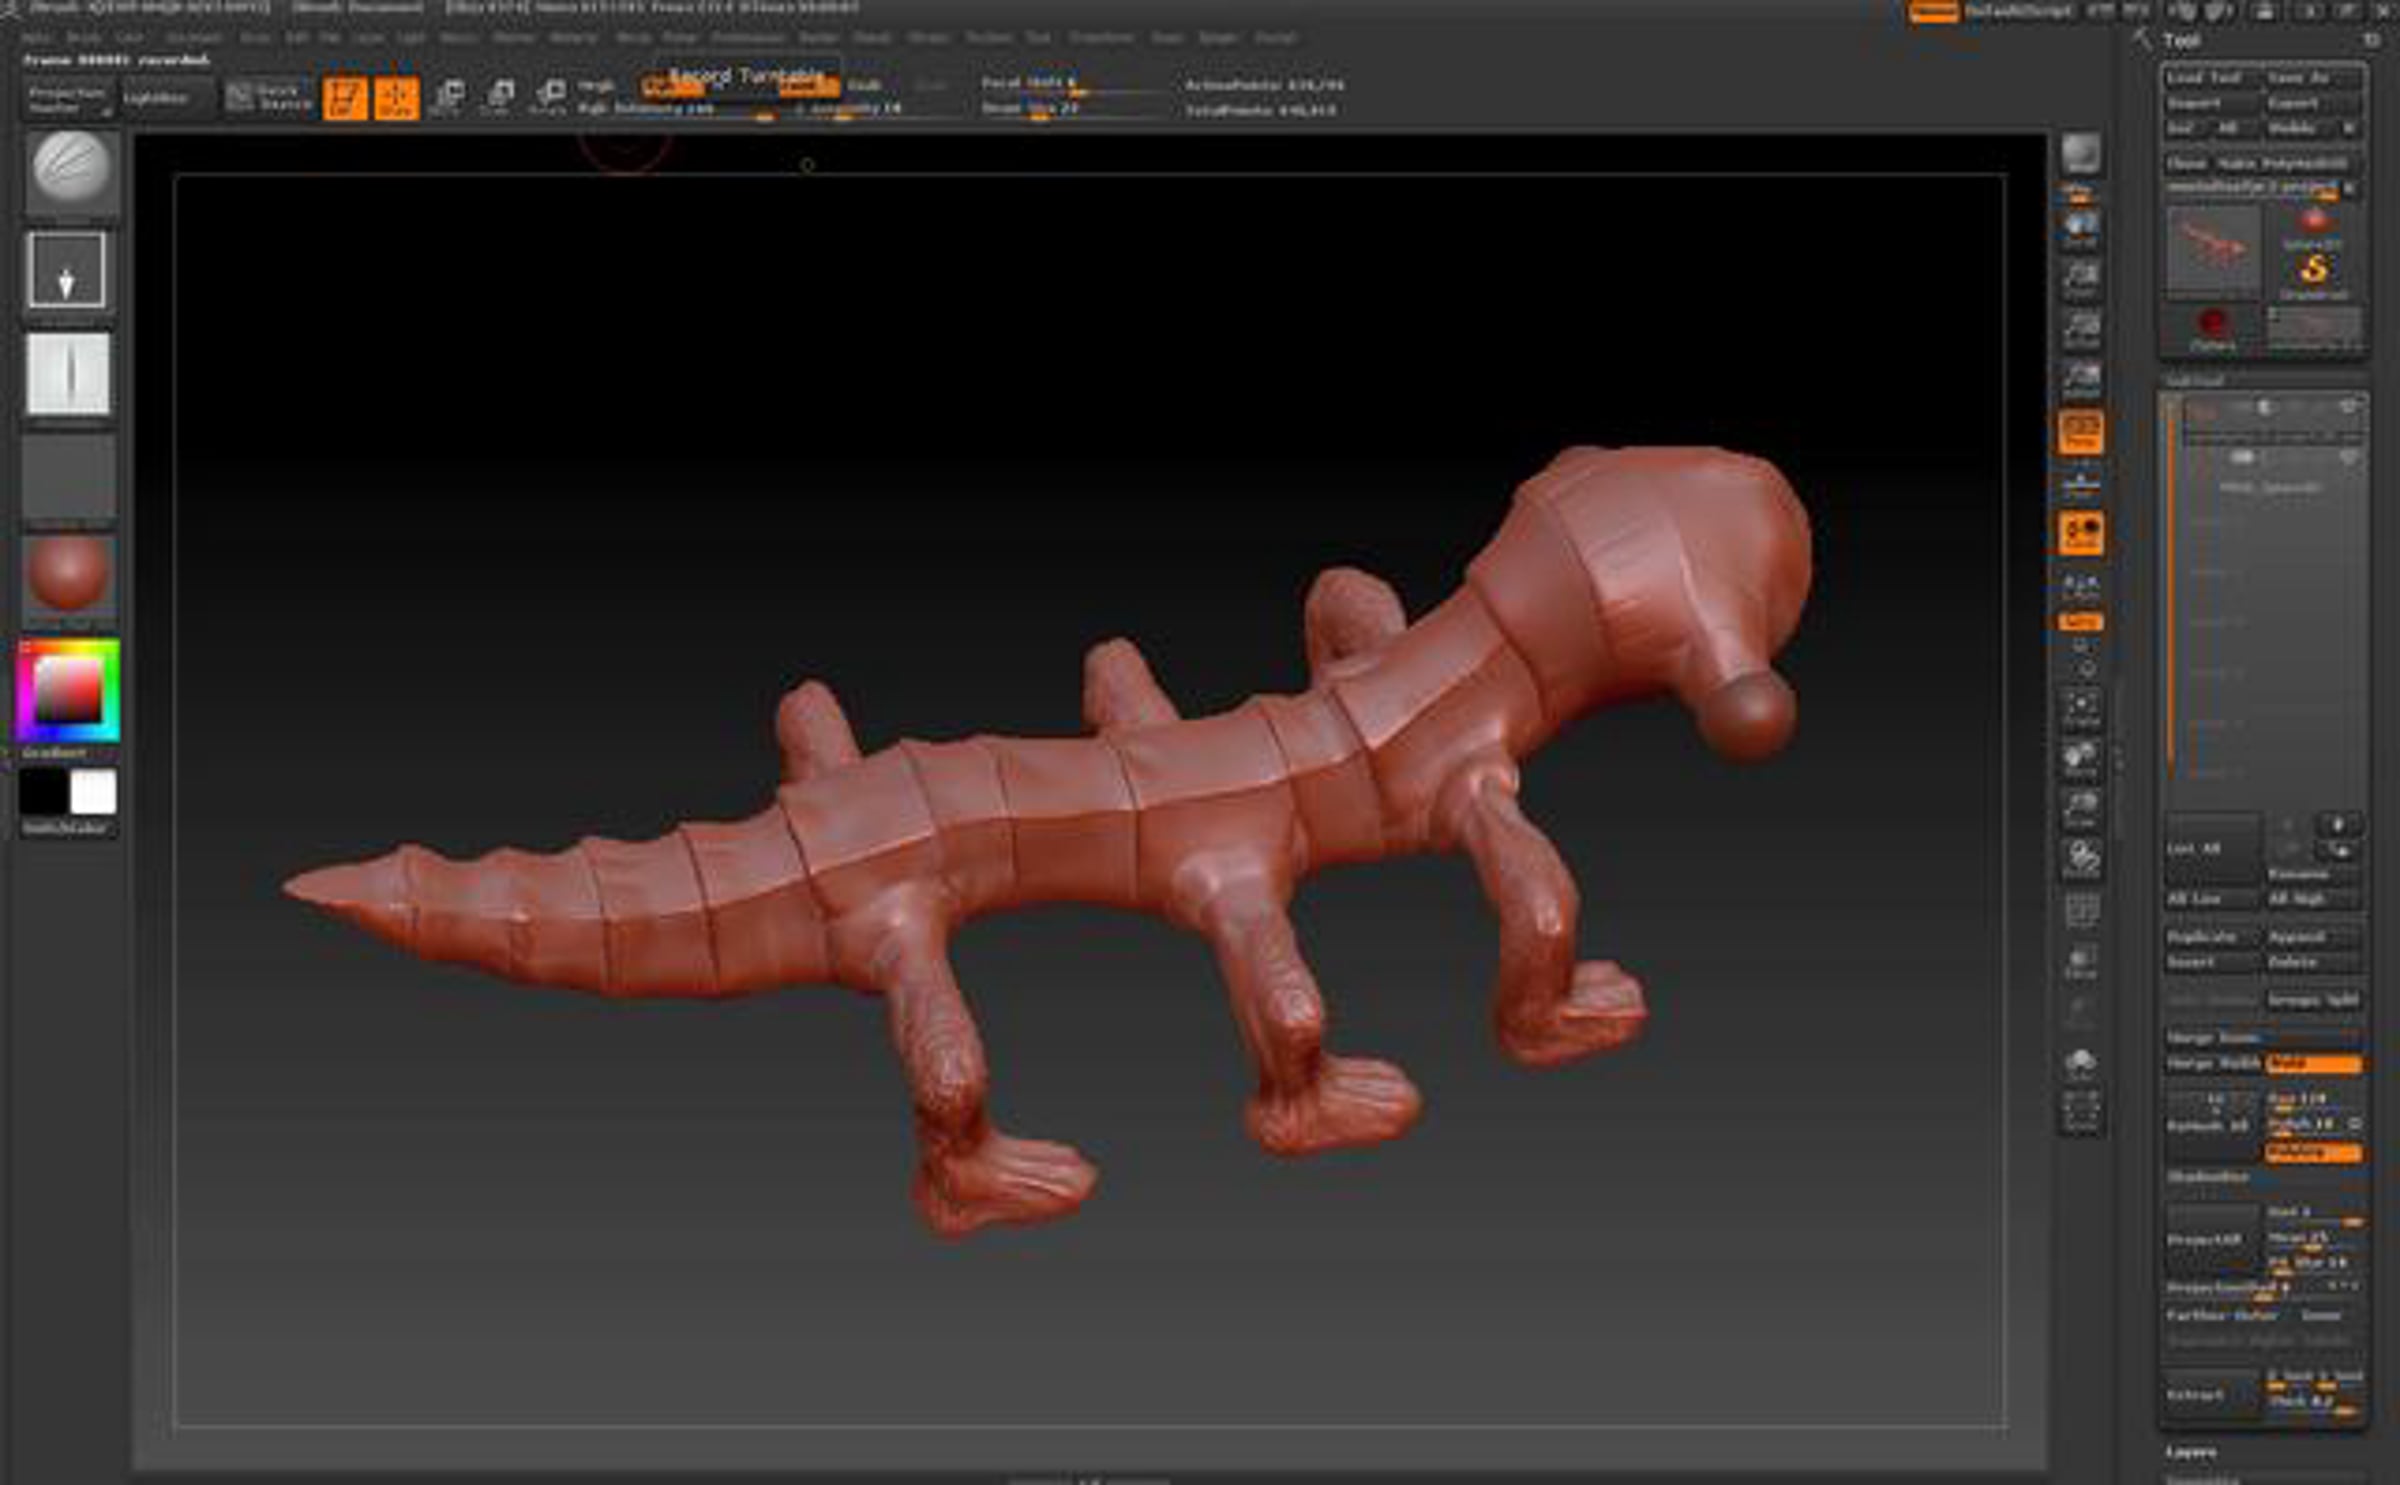Click the red material sphere thumbnail

click(68, 573)
